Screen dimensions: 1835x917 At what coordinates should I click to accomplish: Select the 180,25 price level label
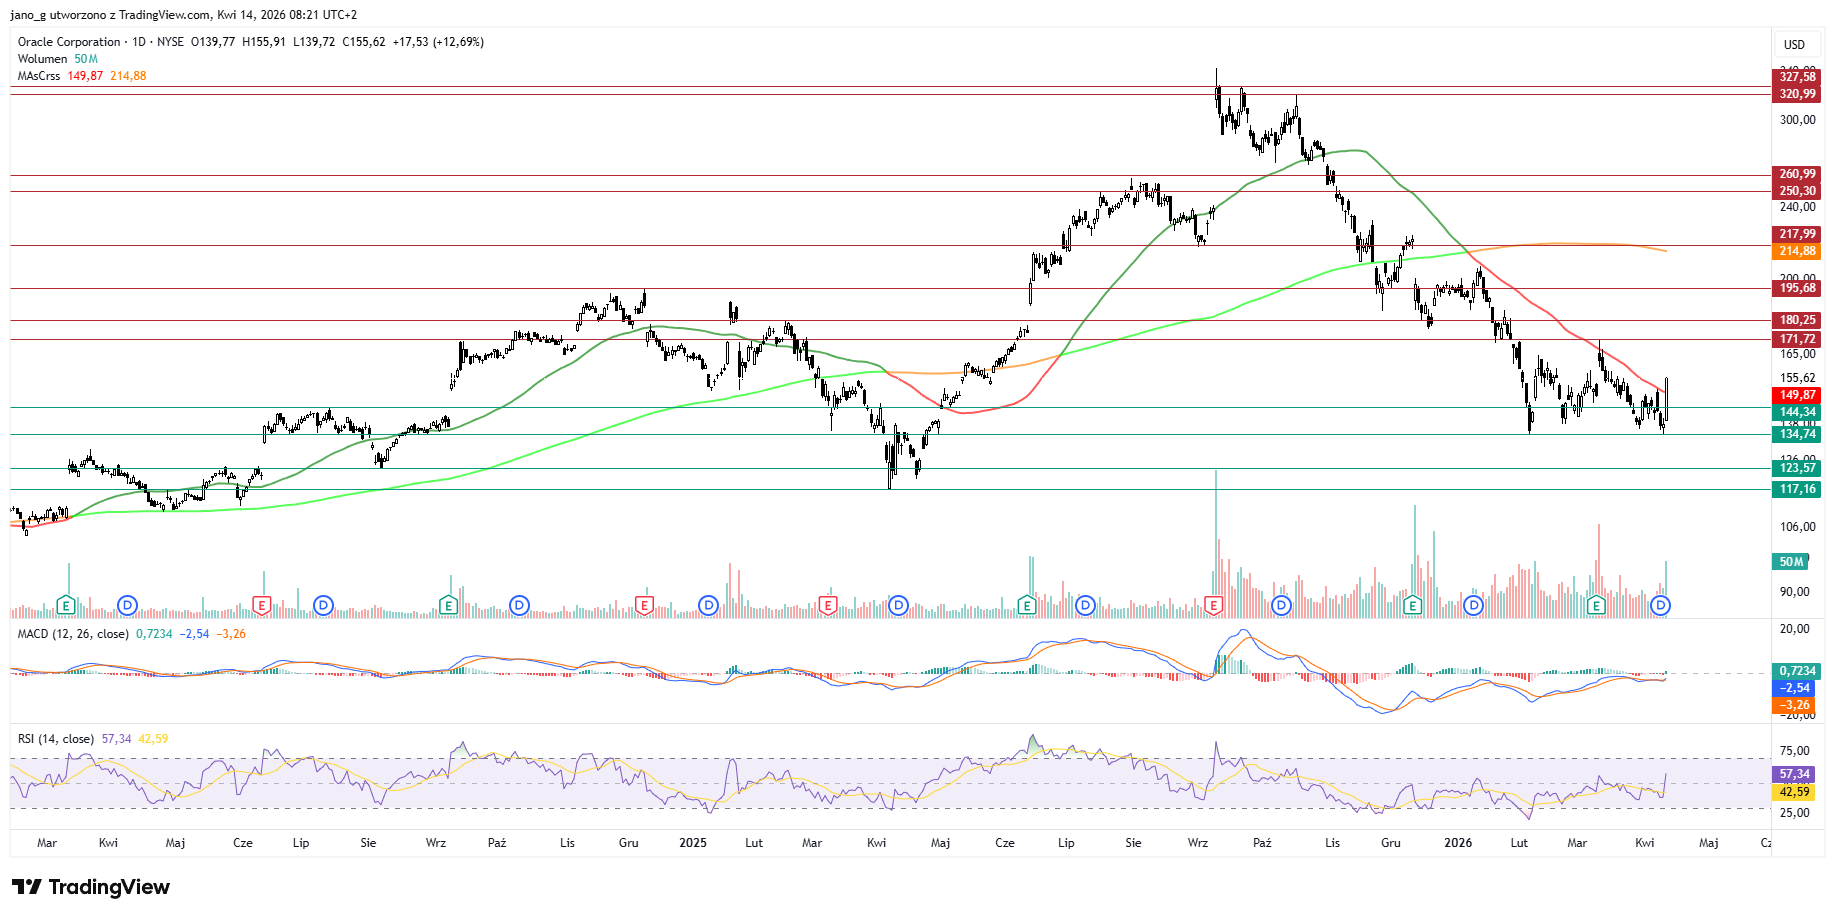pos(1797,320)
